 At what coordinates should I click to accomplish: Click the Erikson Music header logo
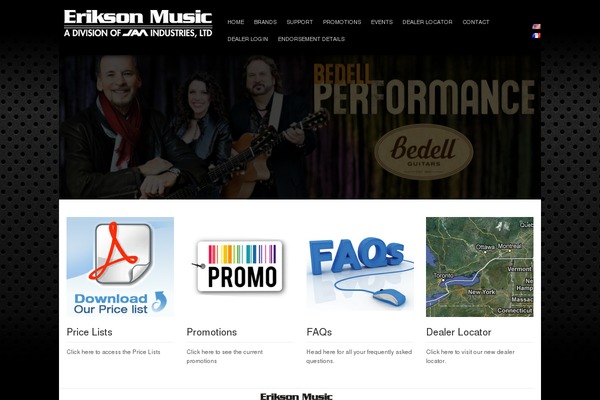tap(138, 24)
